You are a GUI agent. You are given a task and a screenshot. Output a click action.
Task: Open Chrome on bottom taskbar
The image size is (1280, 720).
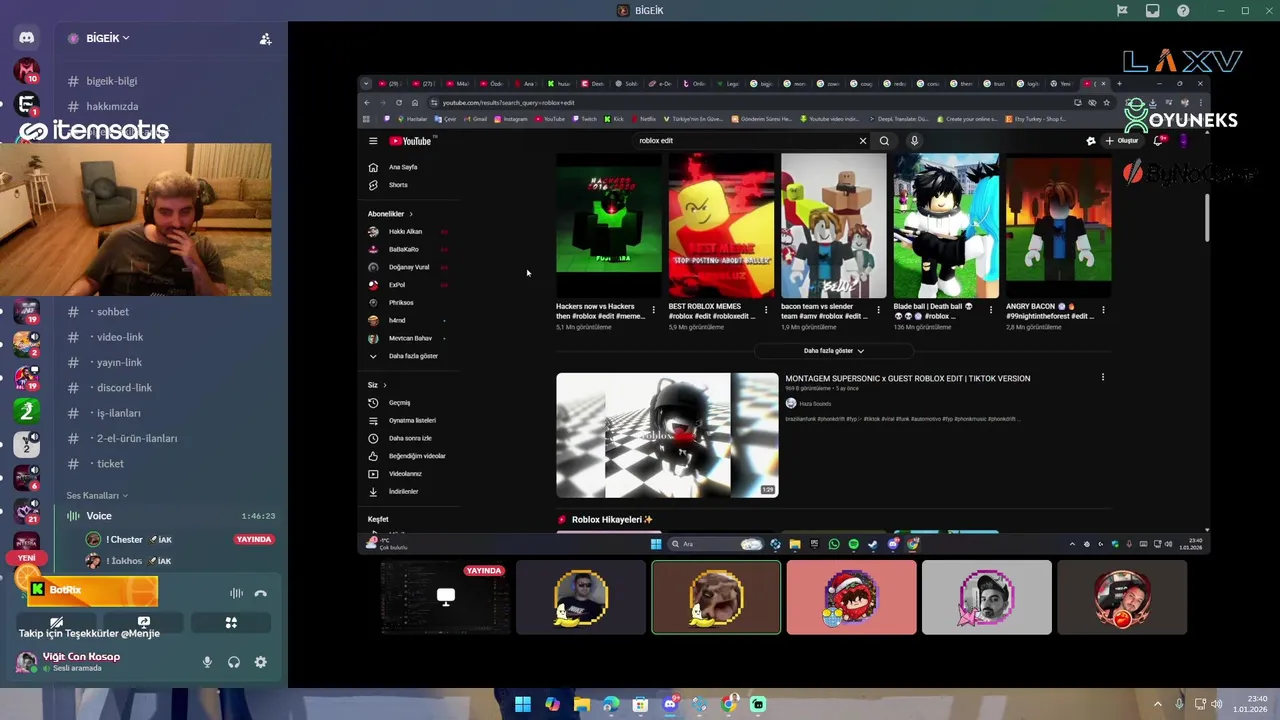coord(729,705)
